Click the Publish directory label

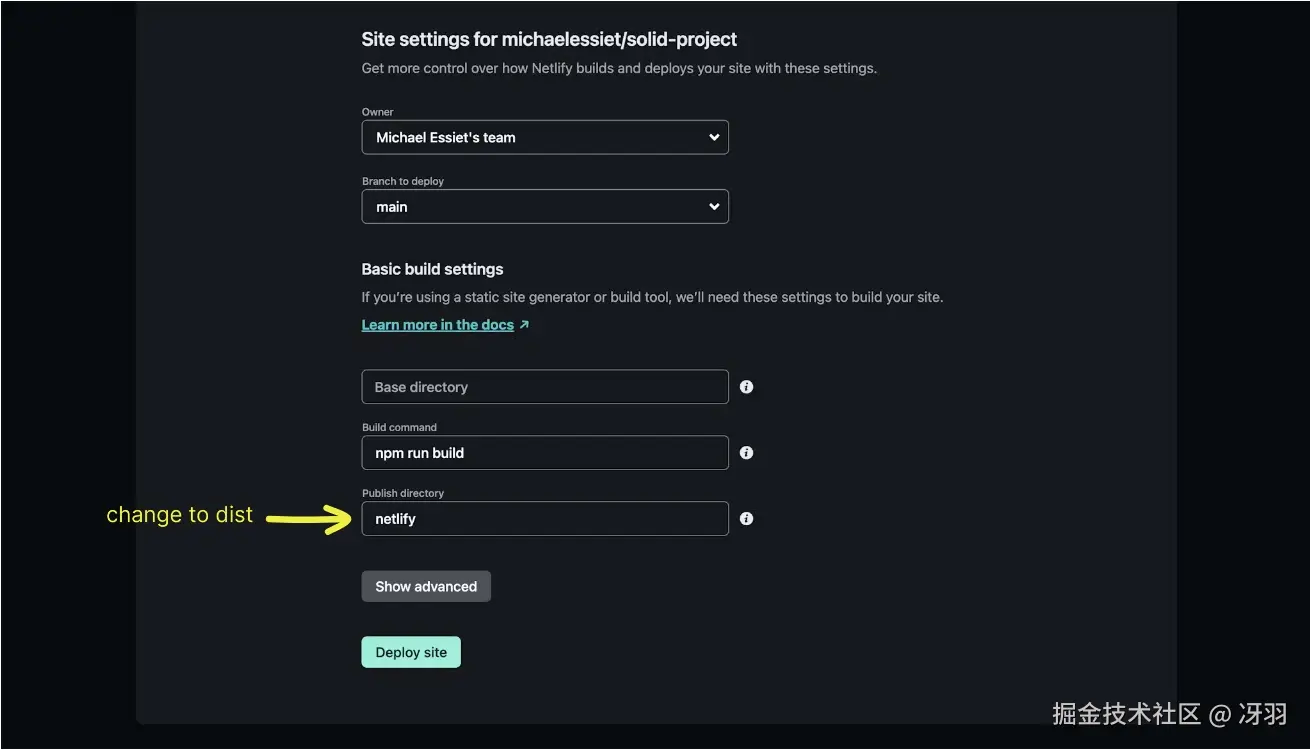click(x=403, y=493)
